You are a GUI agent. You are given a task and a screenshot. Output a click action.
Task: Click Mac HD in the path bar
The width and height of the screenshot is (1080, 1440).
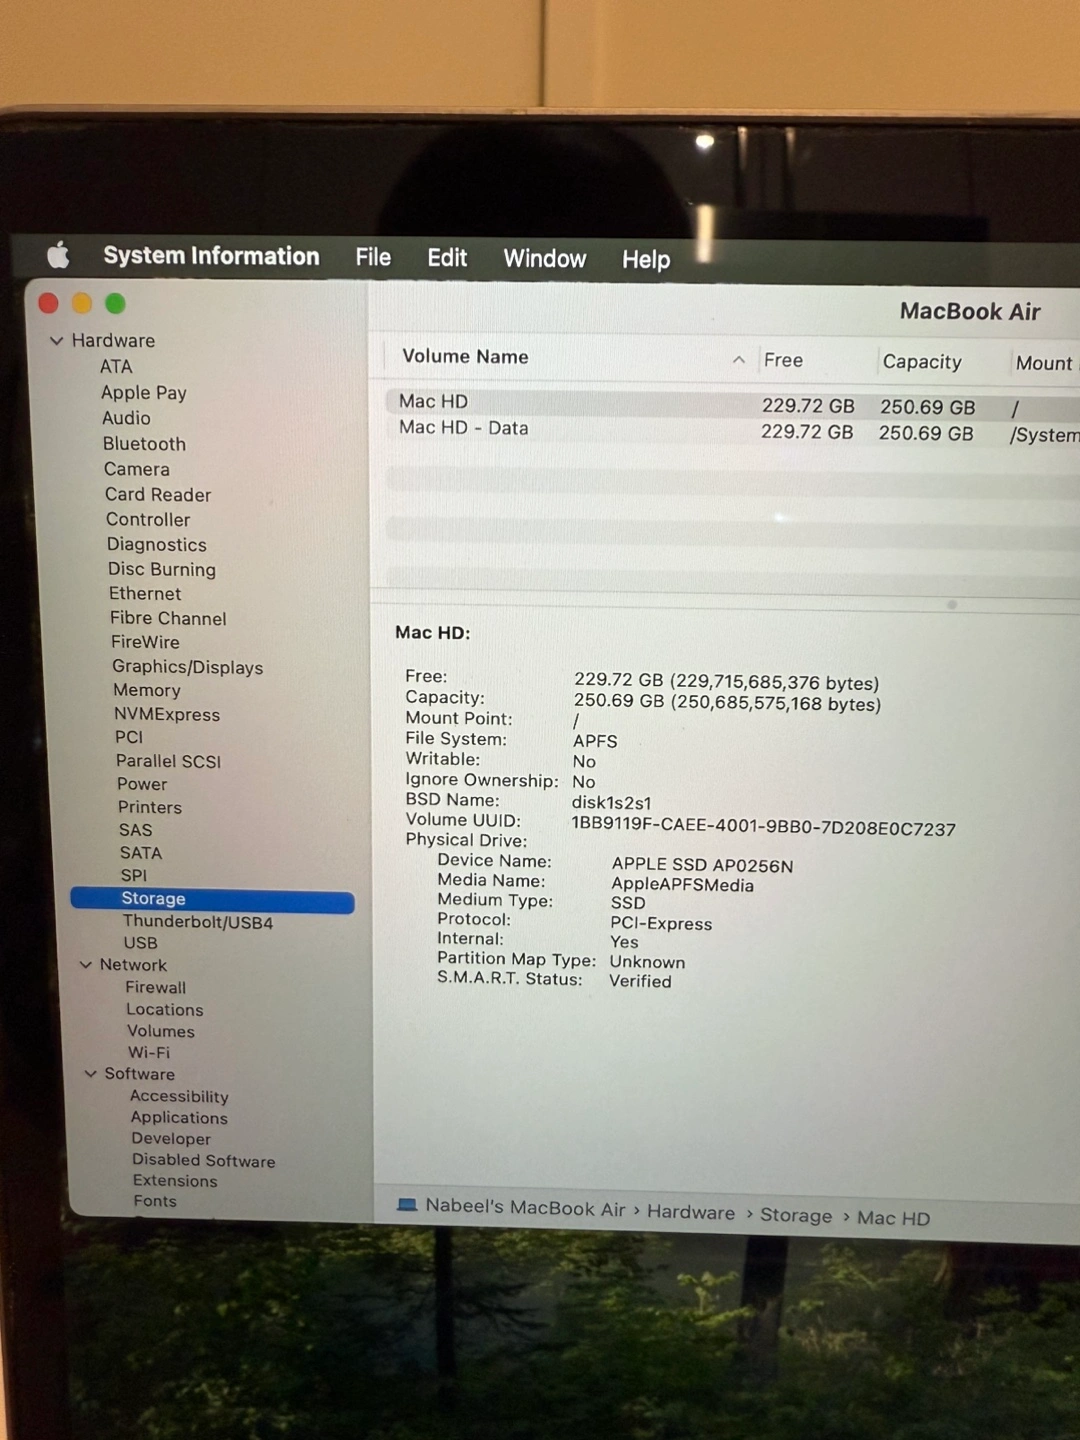point(893,1218)
